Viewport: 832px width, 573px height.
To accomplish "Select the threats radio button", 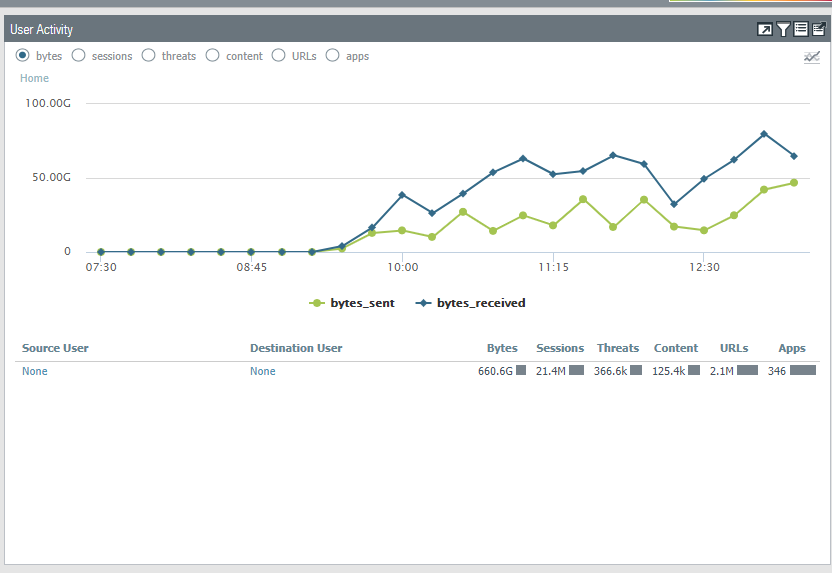I will pyautogui.click(x=148, y=56).
